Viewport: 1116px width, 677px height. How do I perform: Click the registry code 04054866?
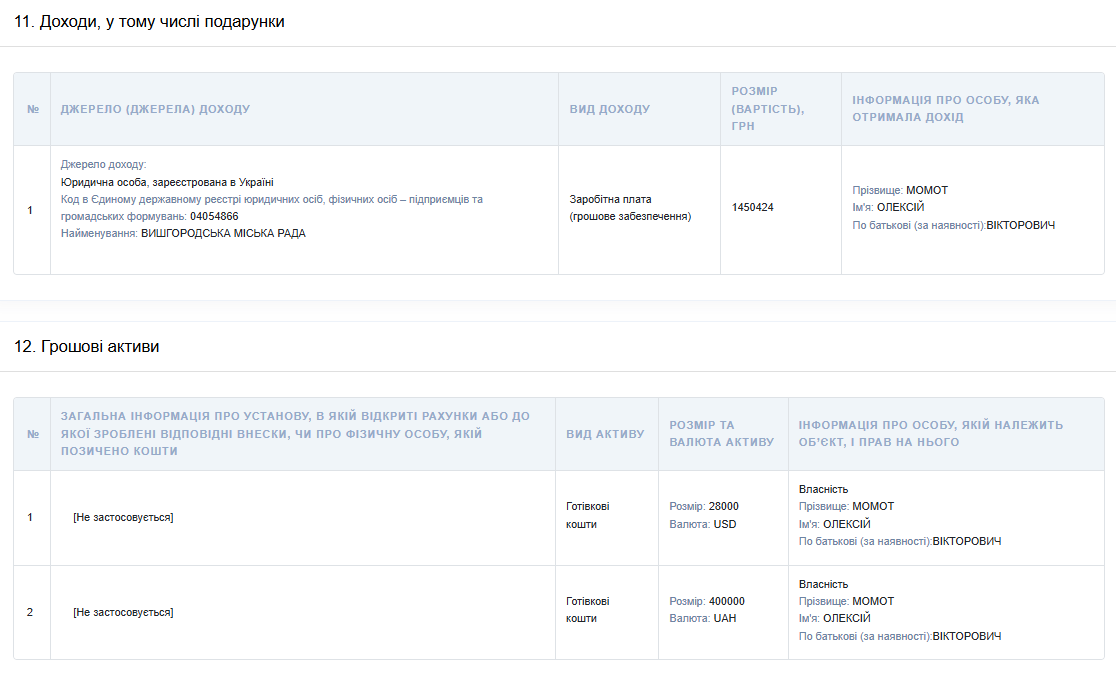214,216
